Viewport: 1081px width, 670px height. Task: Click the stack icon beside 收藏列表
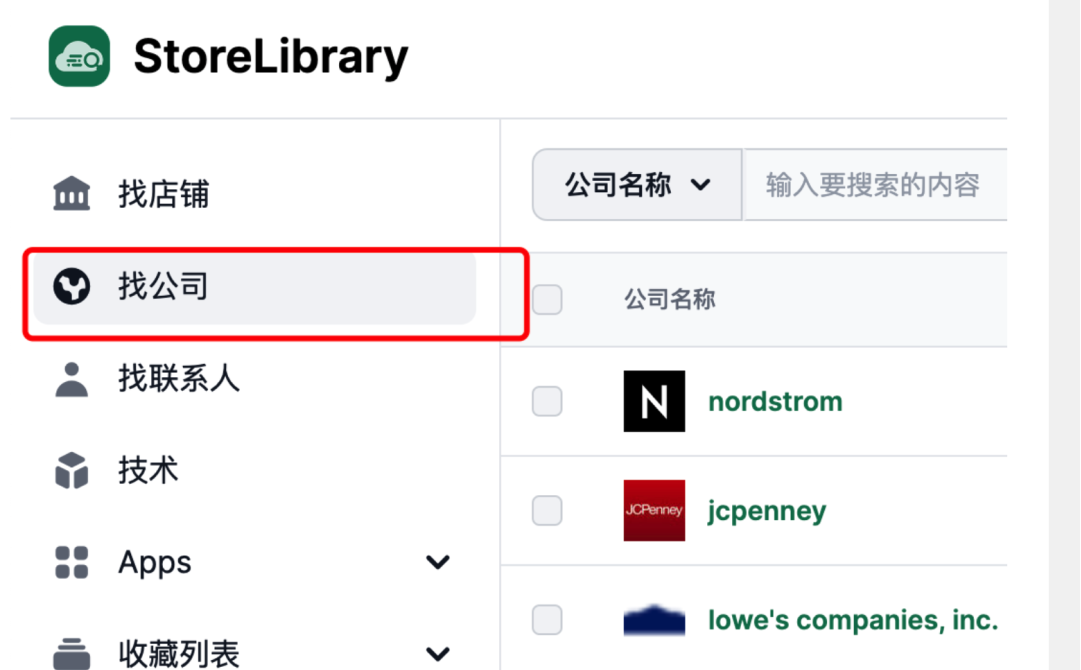coord(72,653)
